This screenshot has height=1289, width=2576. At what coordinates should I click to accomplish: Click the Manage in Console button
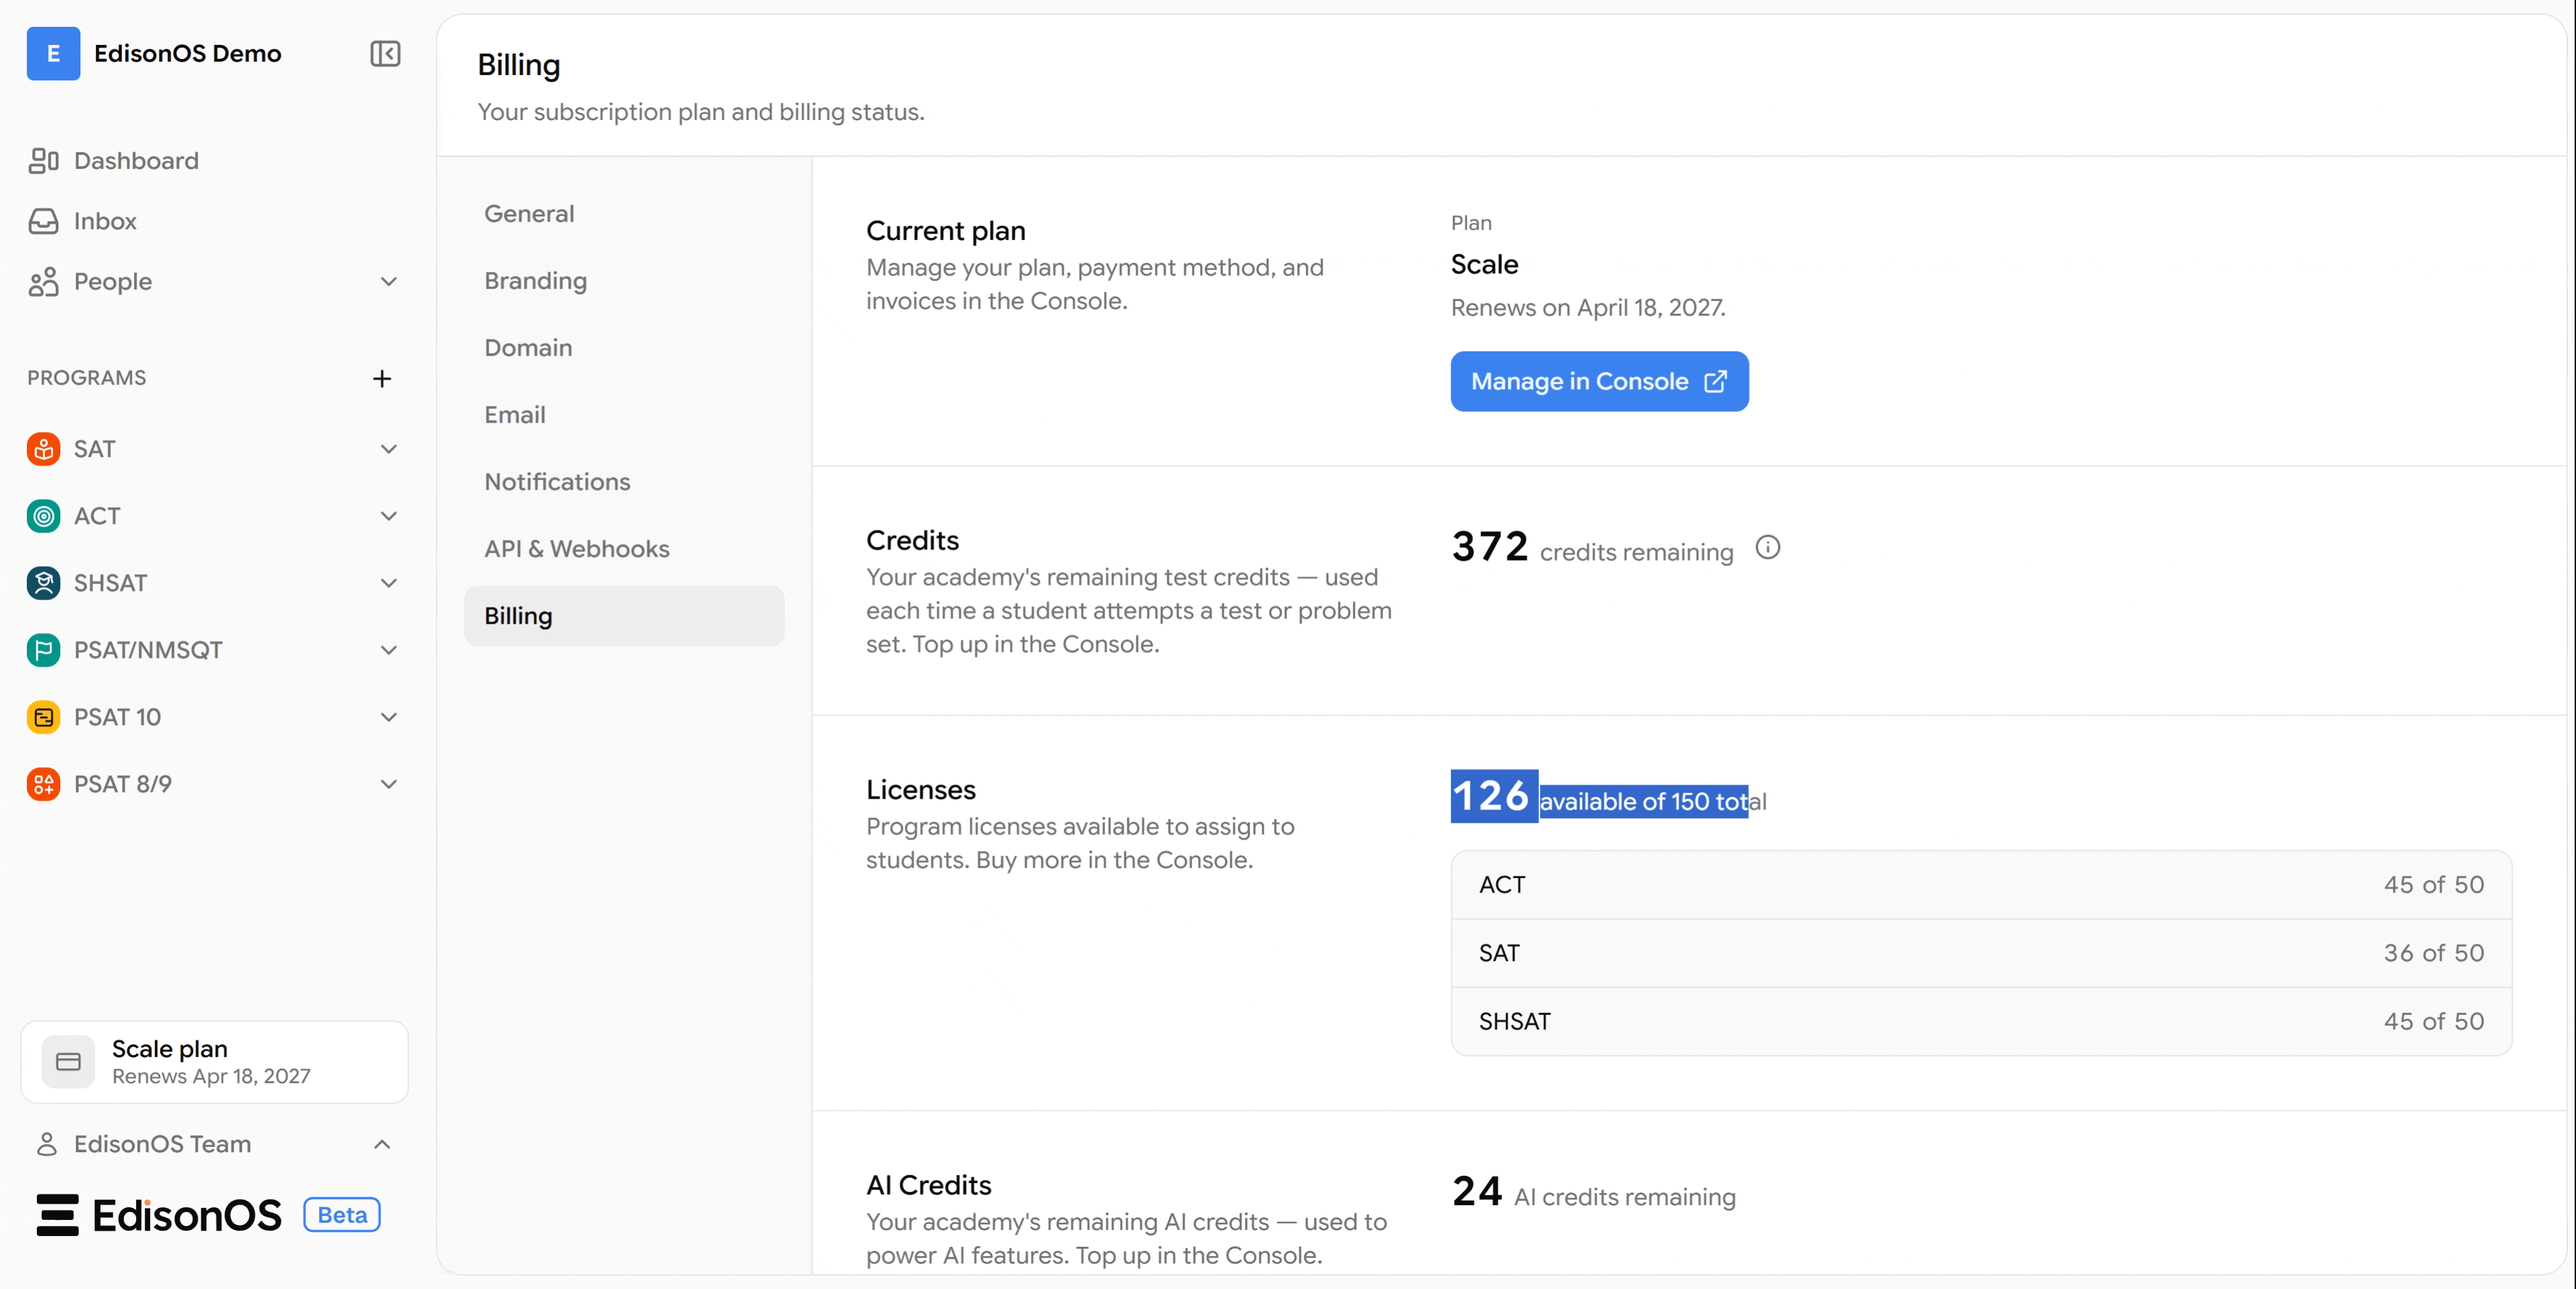1599,381
